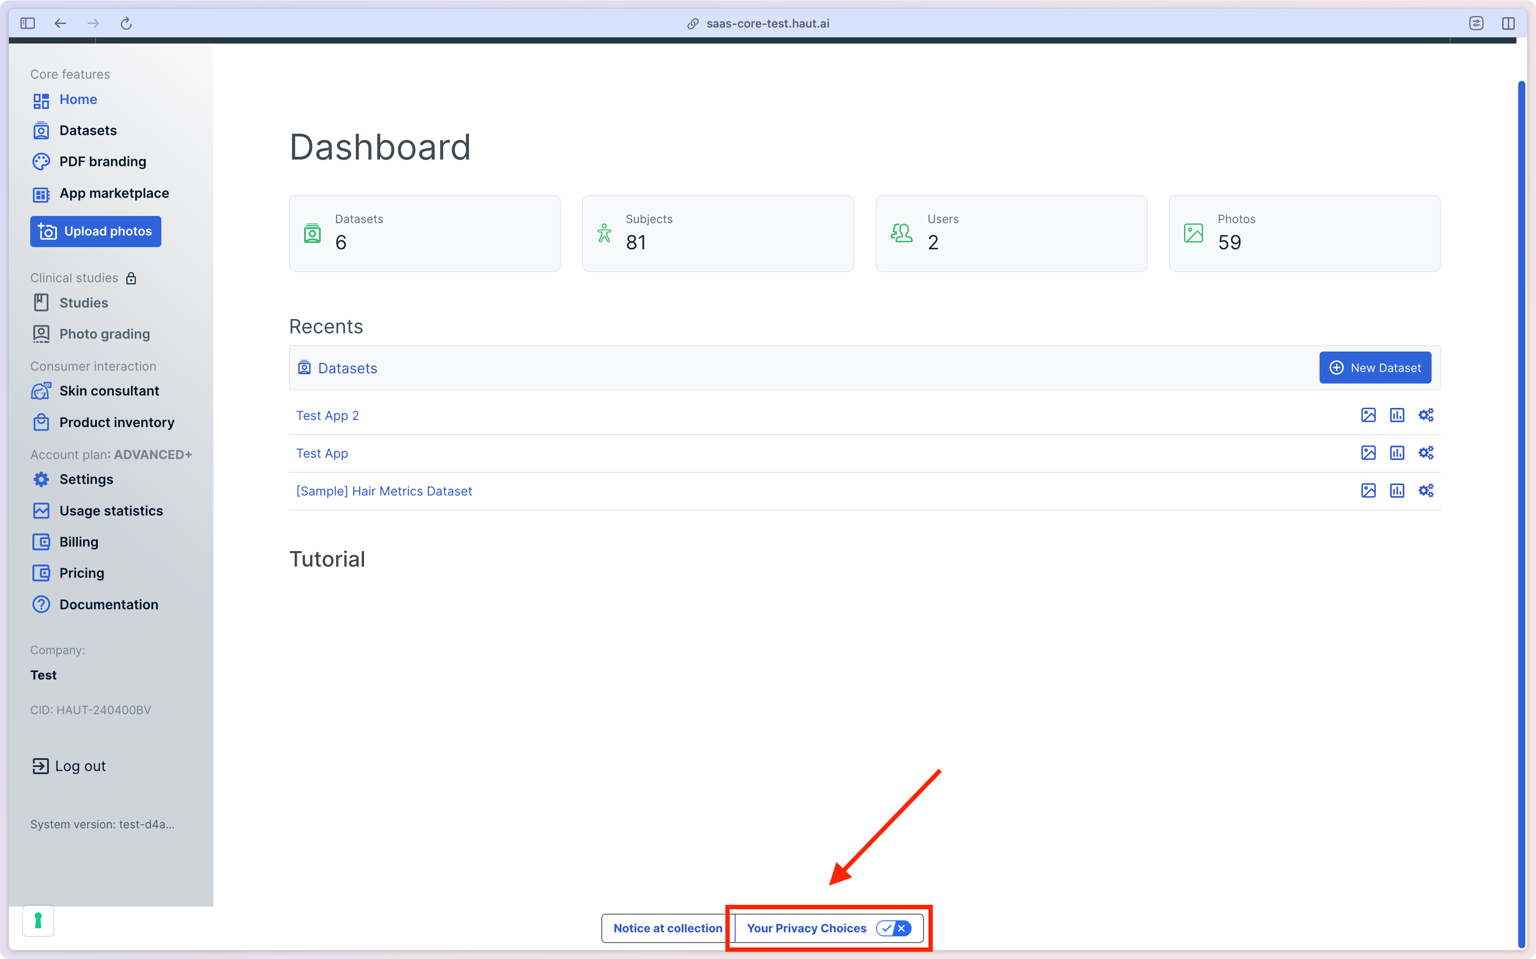Click the Upload photos button
The image size is (1536, 959).
(x=96, y=231)
